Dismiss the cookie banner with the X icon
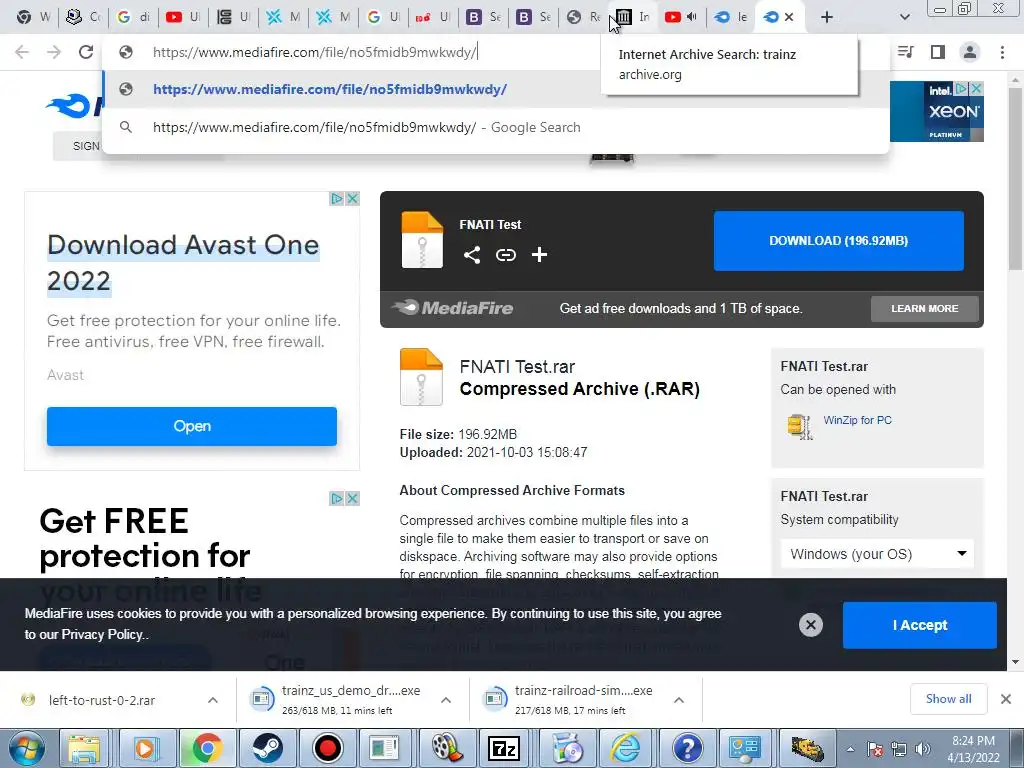1024x768 pixels. 810,625
